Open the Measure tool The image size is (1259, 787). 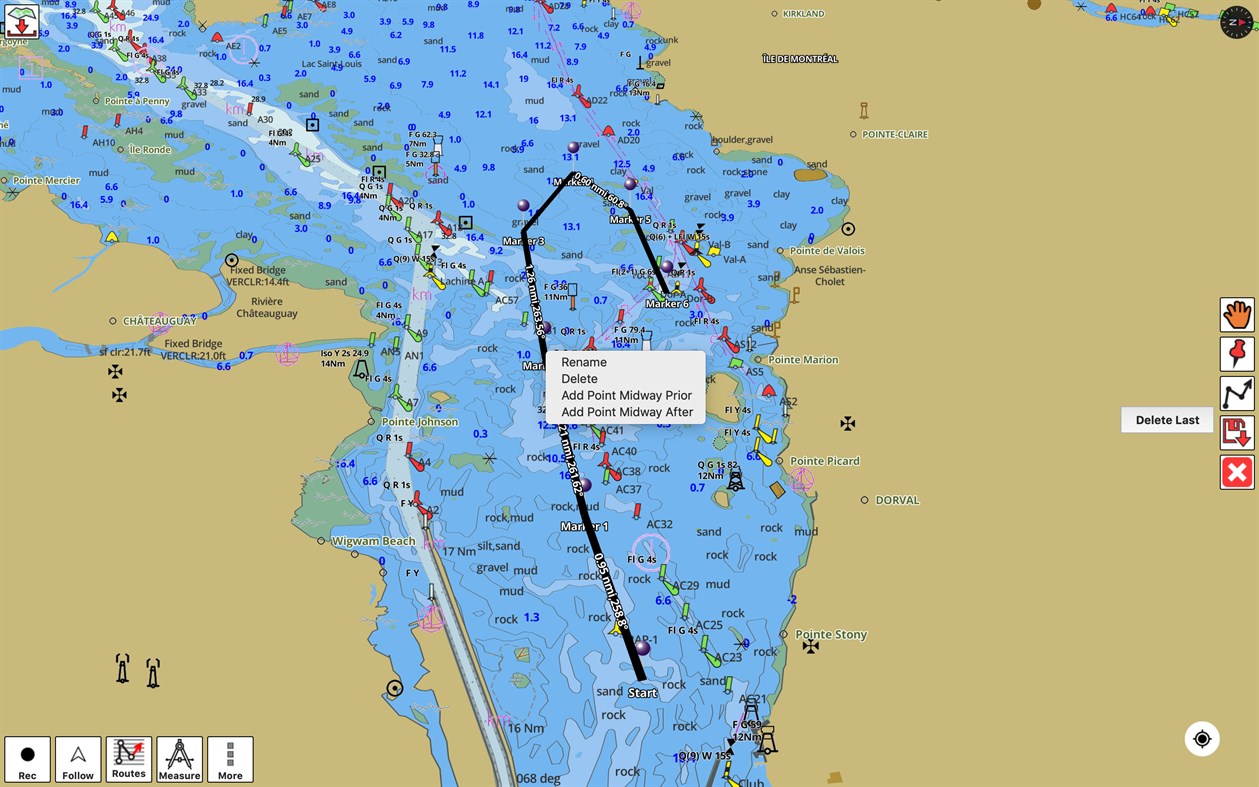pos(179,759)
